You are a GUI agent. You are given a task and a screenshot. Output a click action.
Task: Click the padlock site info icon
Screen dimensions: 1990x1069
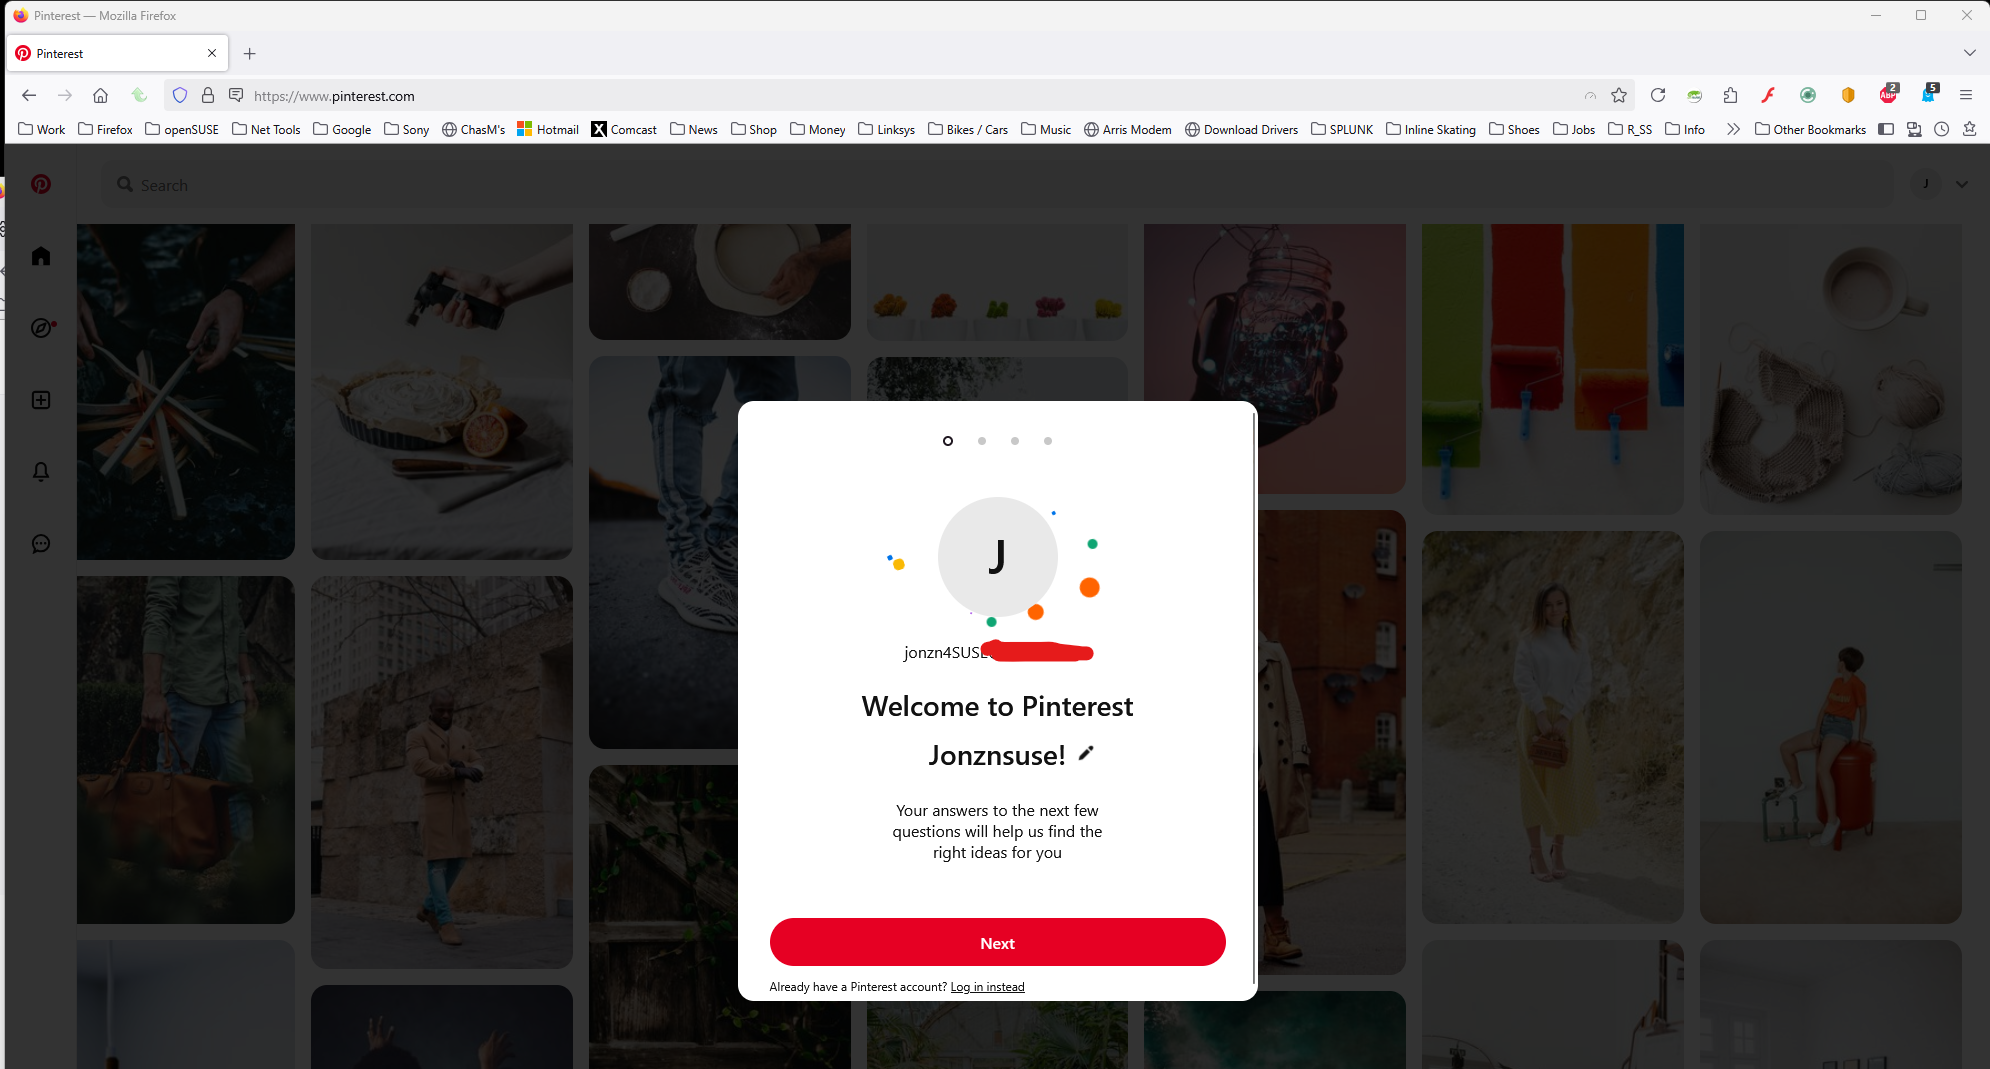point(208,96)
